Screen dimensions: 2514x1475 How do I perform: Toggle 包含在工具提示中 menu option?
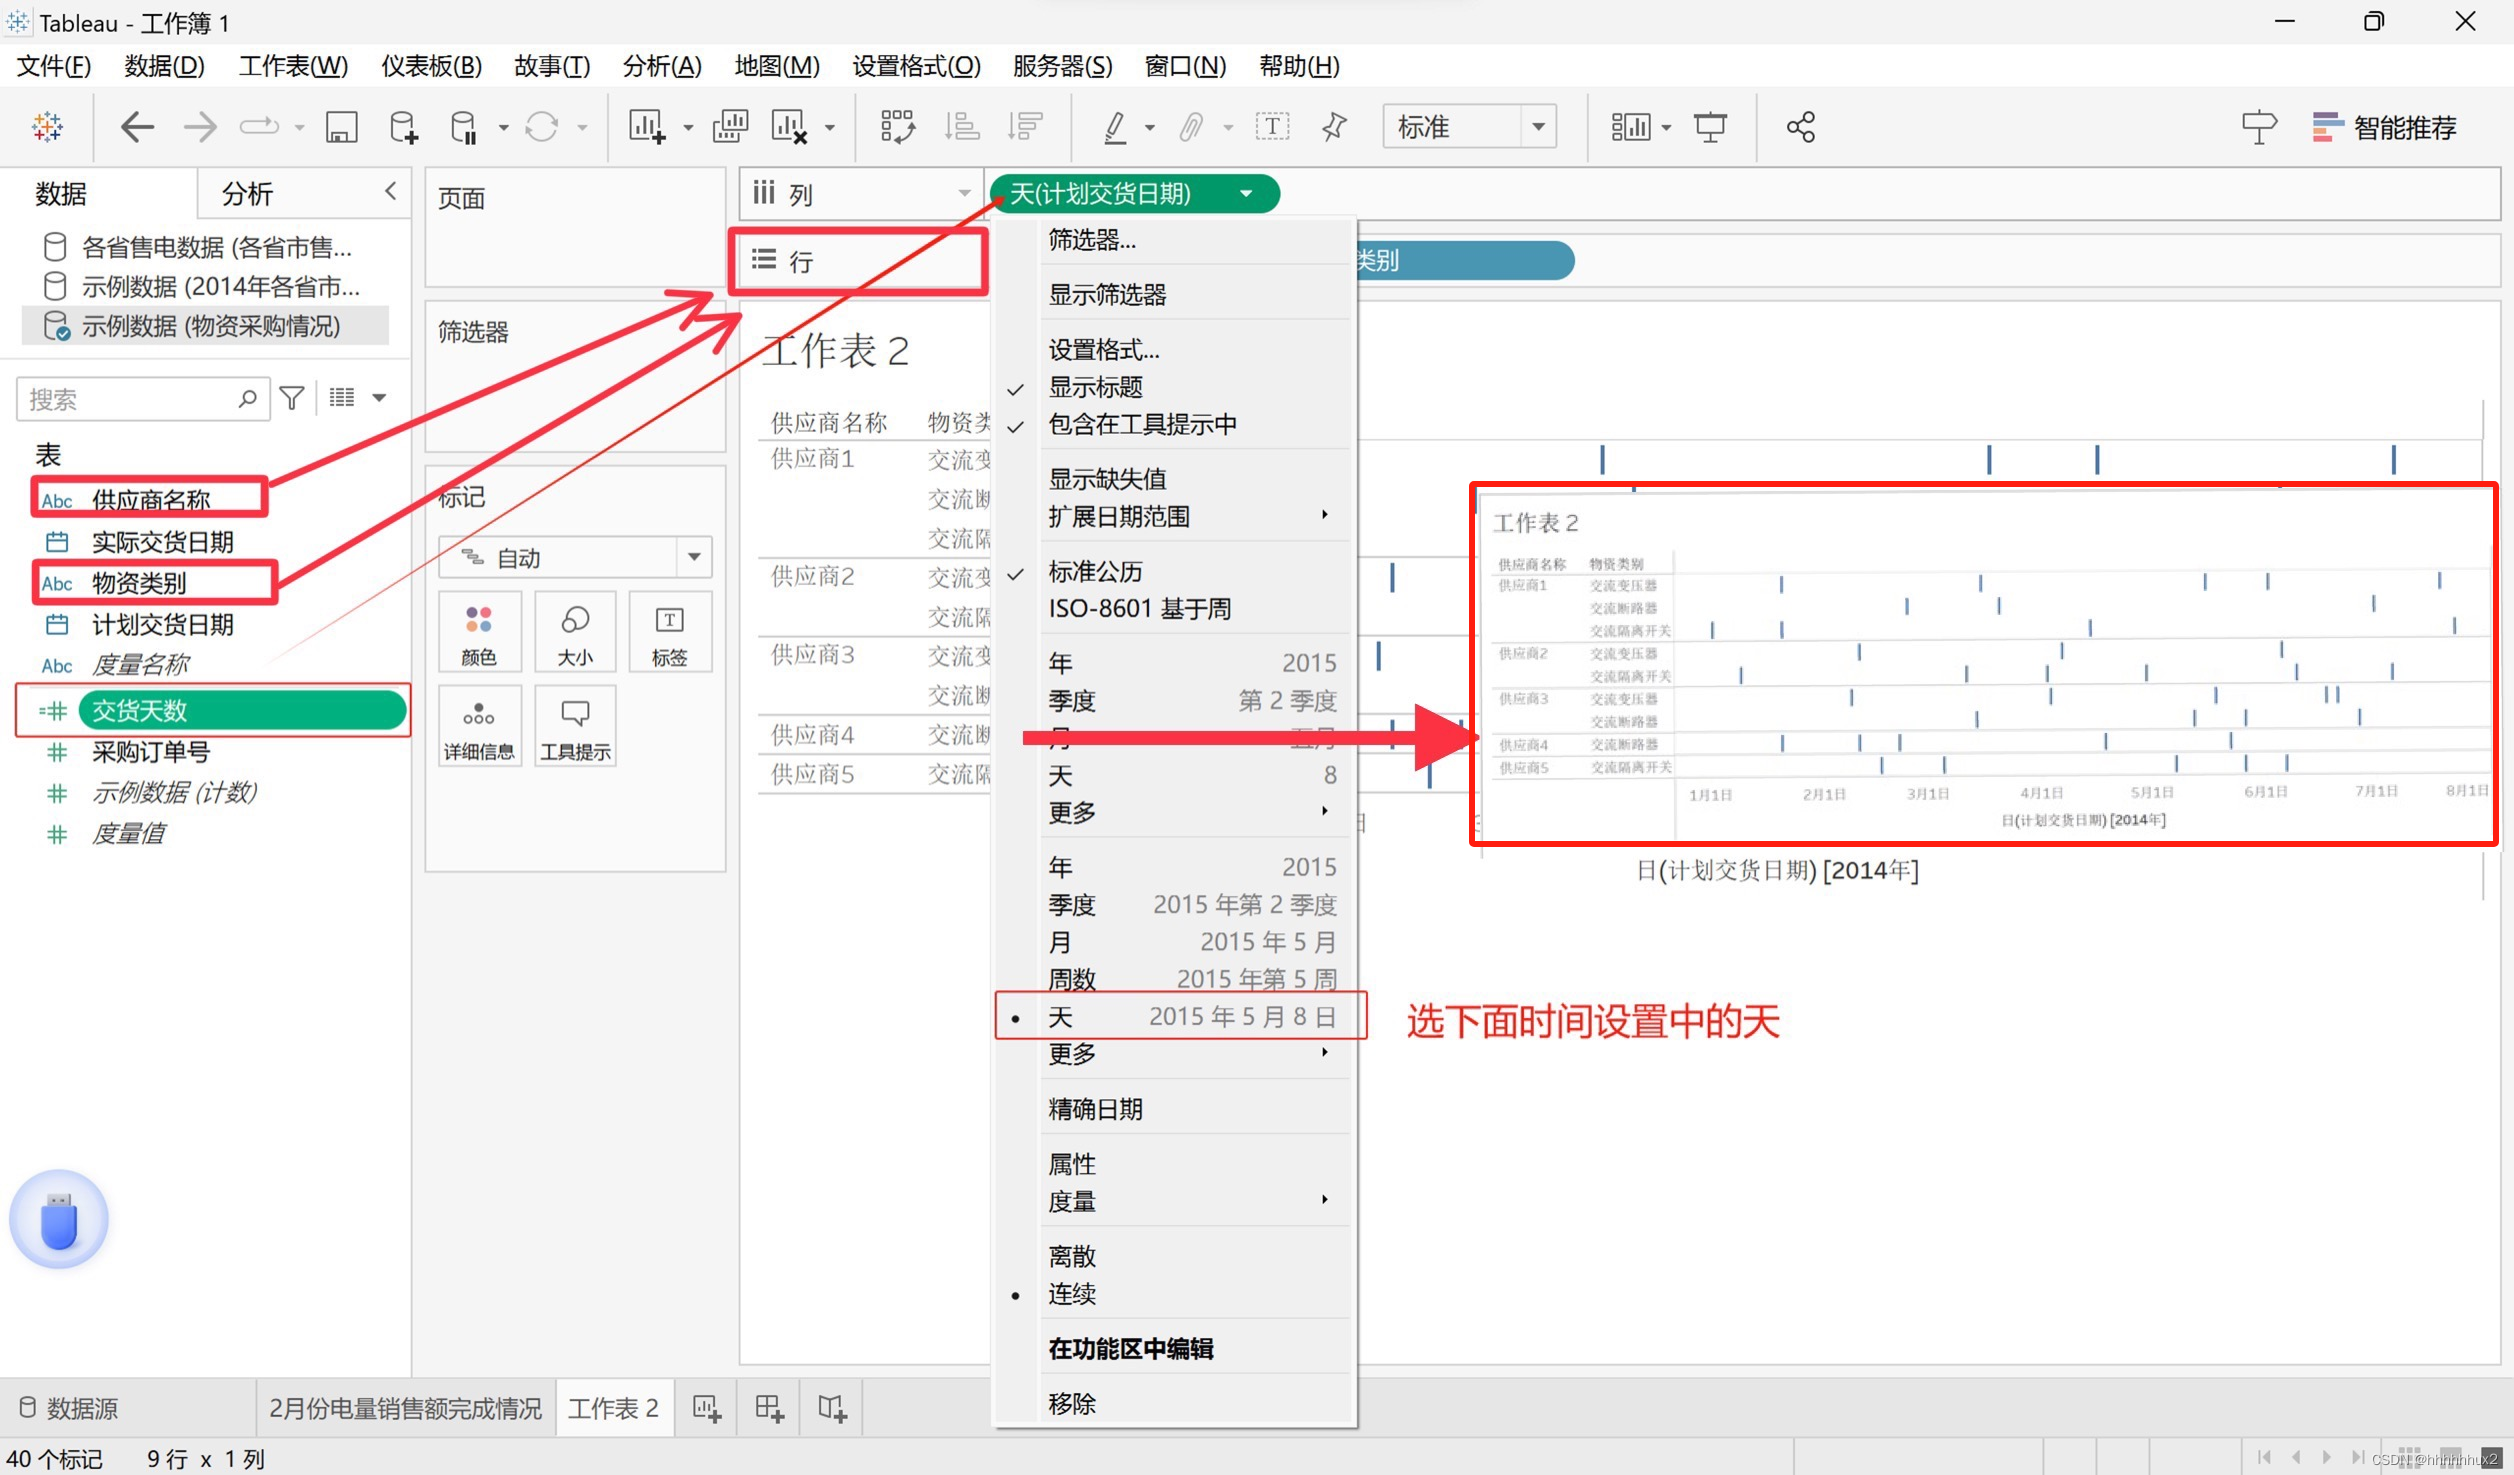click(1142, 425)
